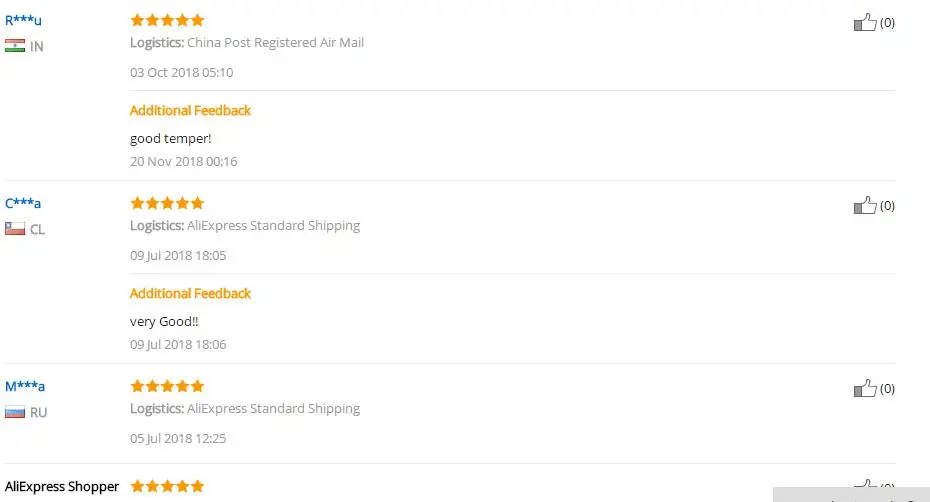The width and height of the screenshot is (930, 502).
Task: Click the helpful count on R***u's review
Action: coord(887,22)
